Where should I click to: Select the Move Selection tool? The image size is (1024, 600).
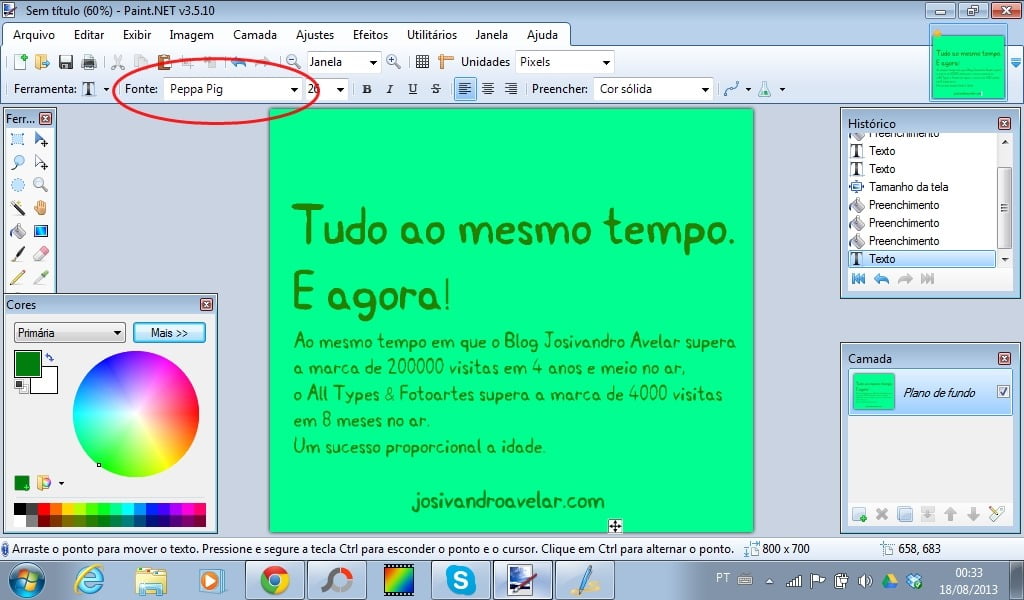tap(40, 162)
